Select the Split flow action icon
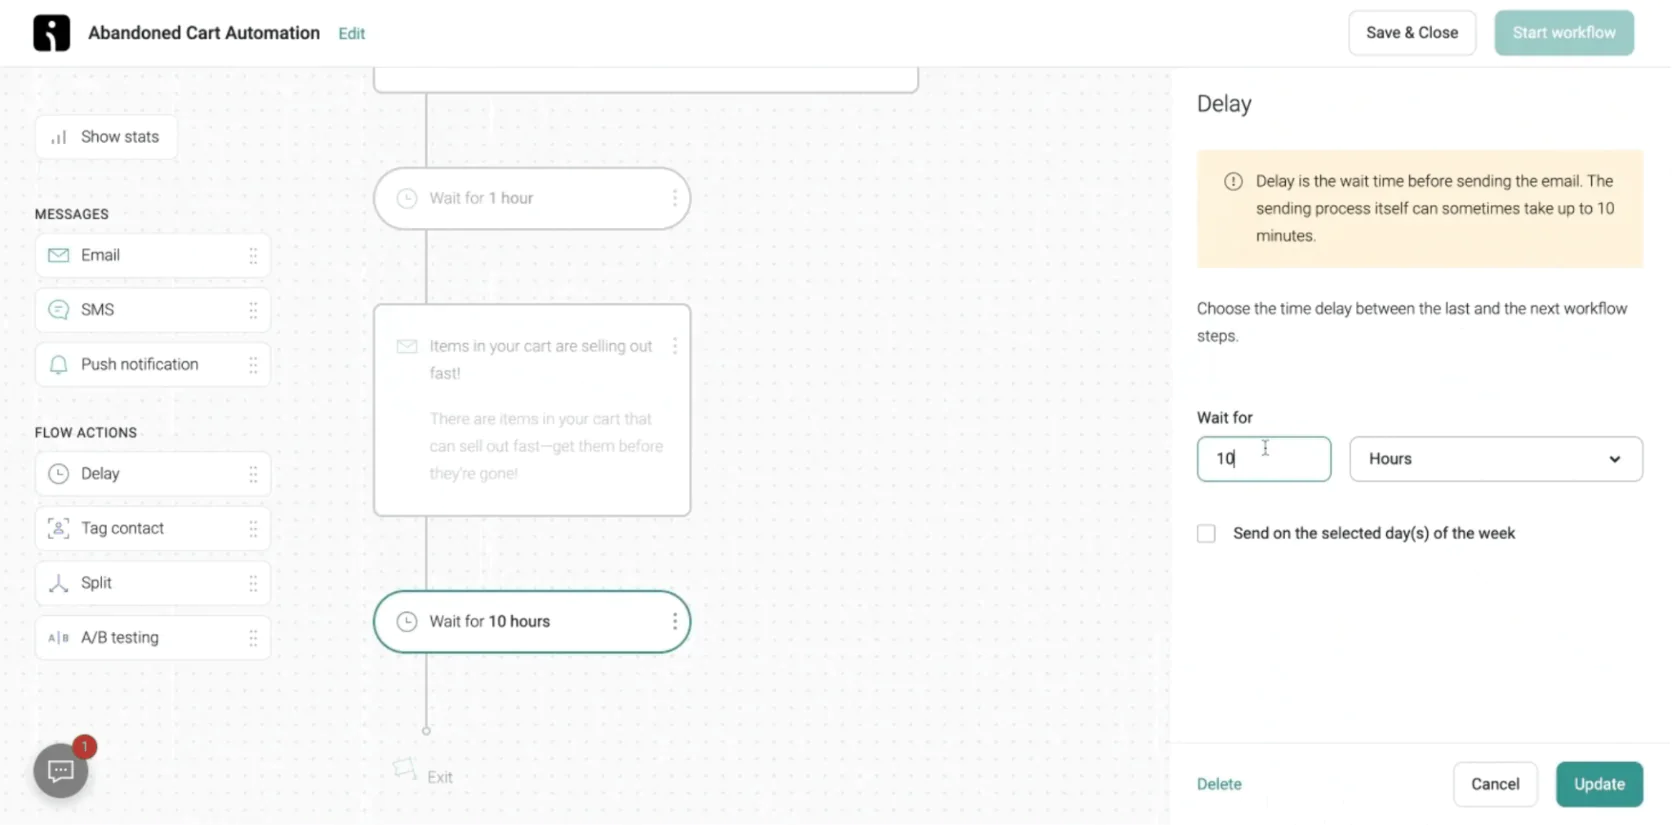The height and width of the screenshot is (825, 1672). (59, 583)
